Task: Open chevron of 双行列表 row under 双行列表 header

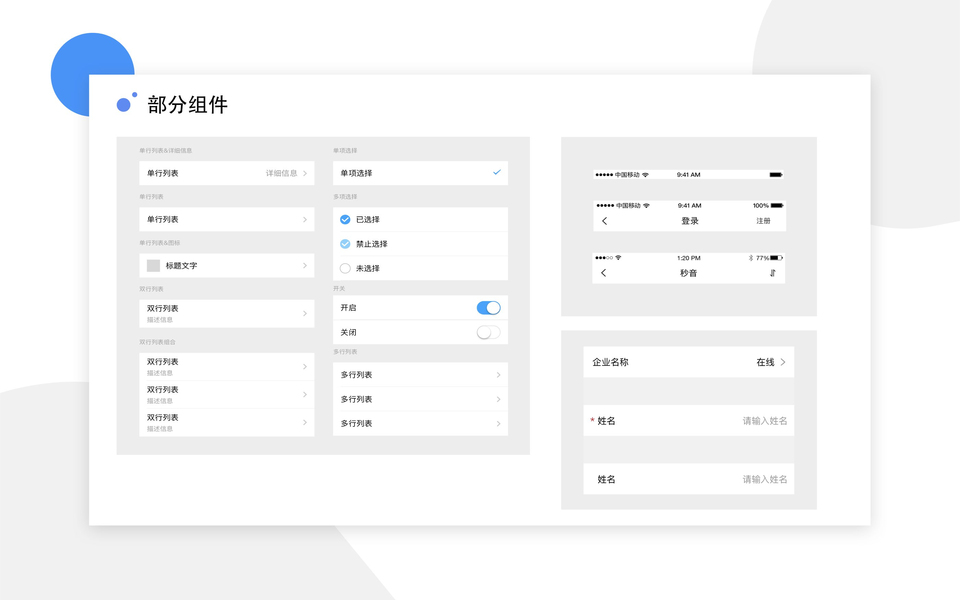Action: coord(305,313)
